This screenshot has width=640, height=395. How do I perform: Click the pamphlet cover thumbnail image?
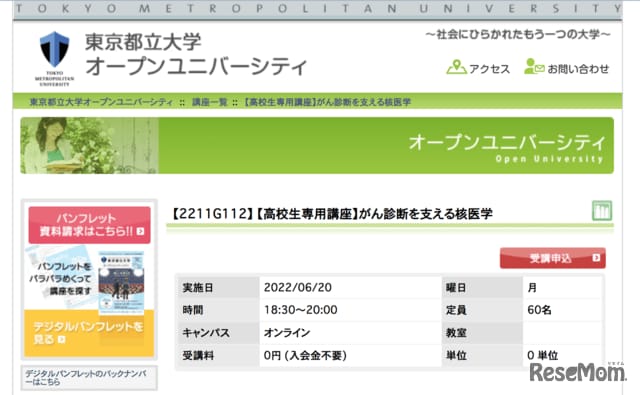(122, 282)
